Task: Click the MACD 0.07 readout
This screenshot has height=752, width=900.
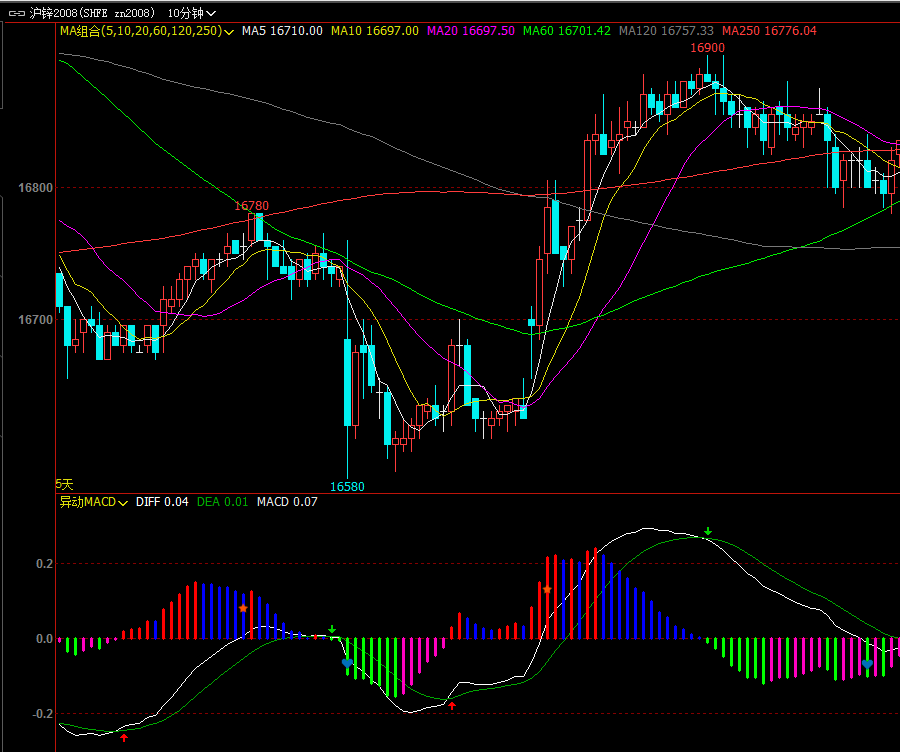Action: pyautogui.click(x=287, y=502)
